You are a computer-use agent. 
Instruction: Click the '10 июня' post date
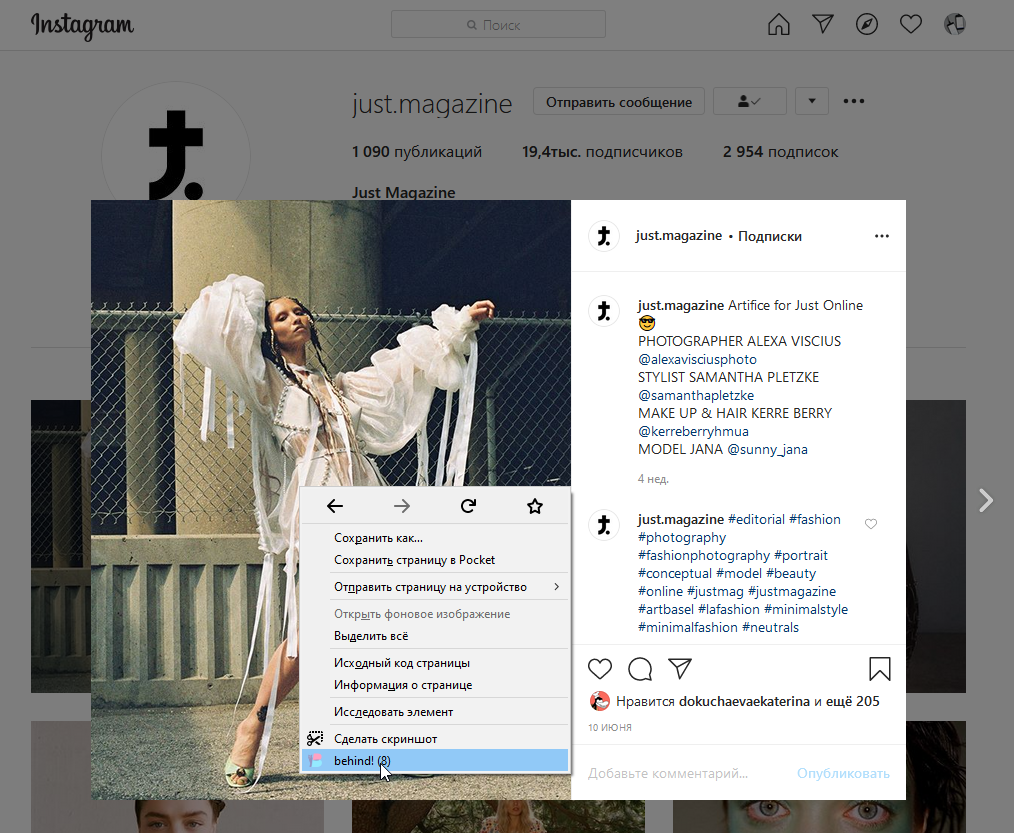point(610,728)
